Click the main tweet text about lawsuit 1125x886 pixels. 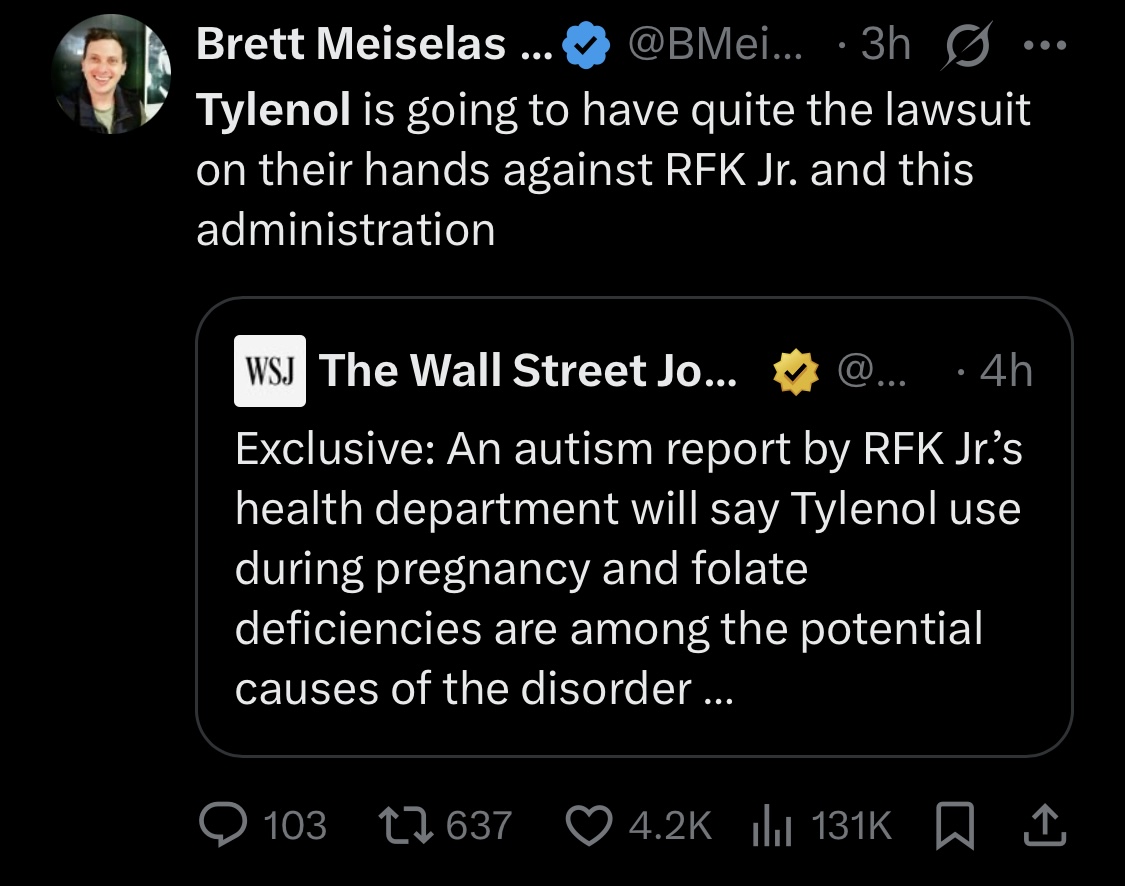click(612, 170)
